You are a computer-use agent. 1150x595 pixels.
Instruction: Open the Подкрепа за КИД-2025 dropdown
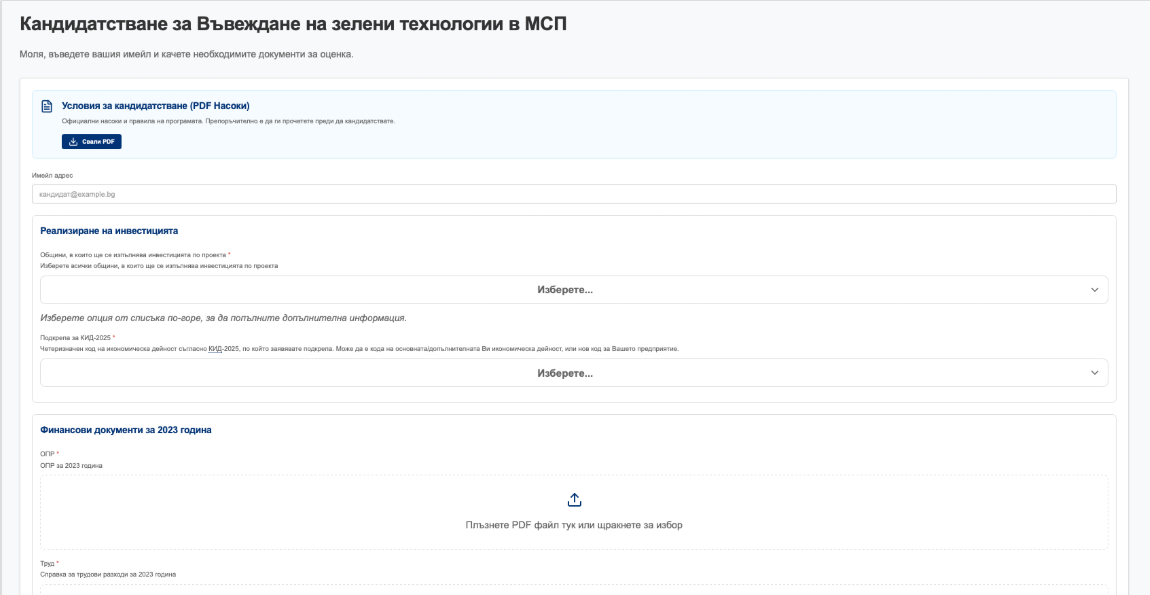(574, 373)
